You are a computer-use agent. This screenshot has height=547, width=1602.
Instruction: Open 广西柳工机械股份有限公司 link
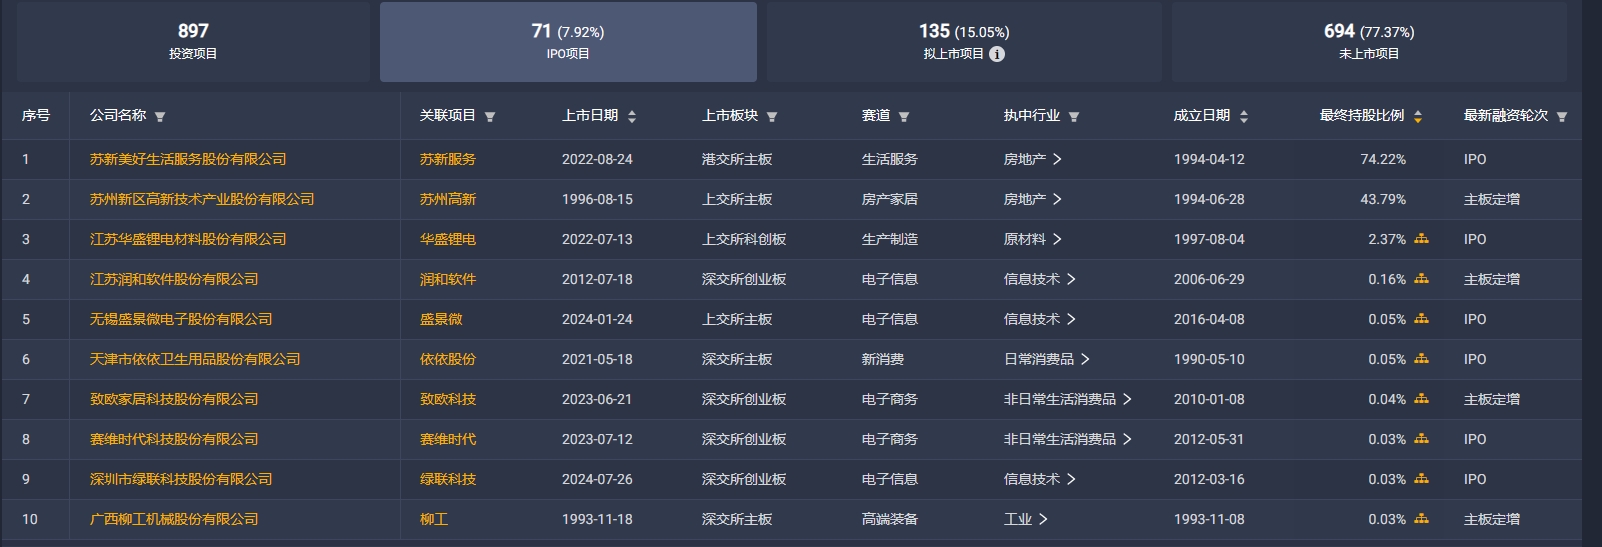point(174,519)
